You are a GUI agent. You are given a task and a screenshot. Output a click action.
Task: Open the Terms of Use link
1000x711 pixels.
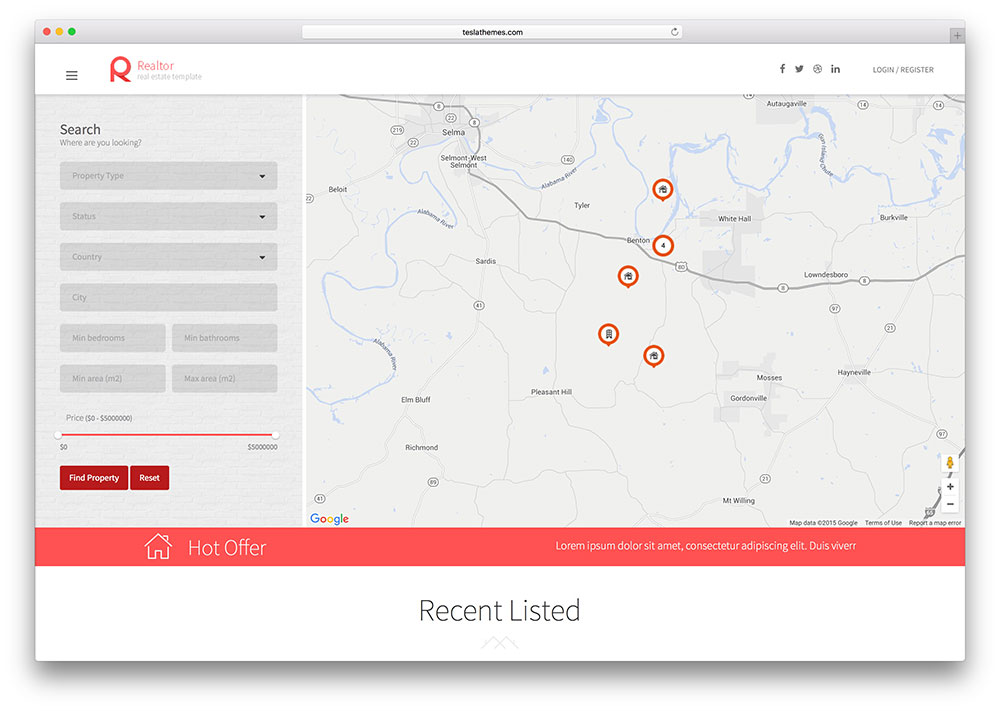coord(884,522)
